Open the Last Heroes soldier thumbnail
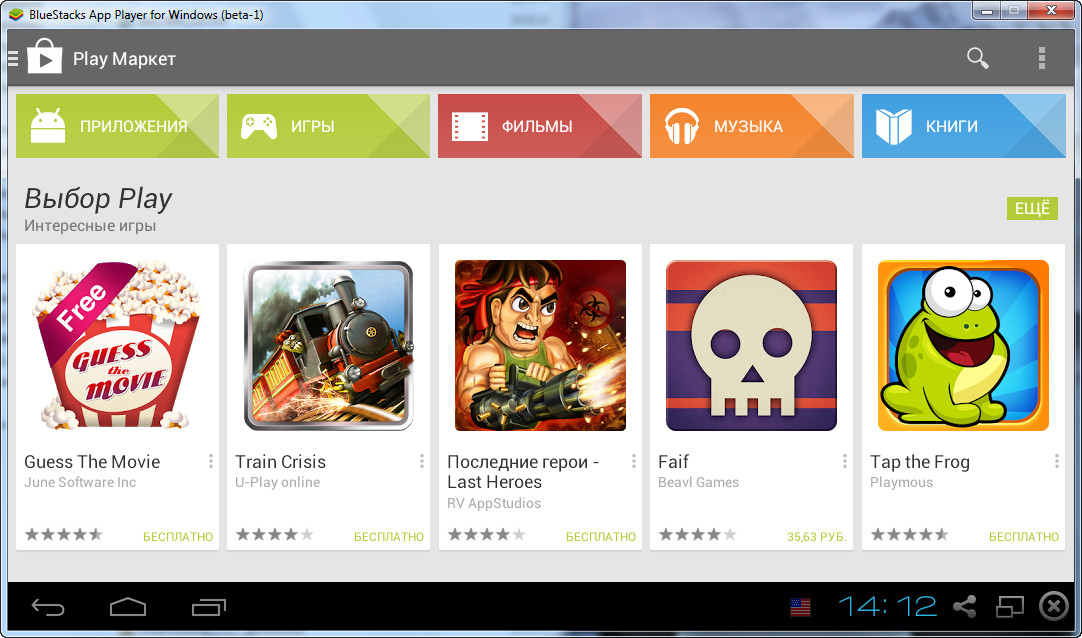This screenshot has height=638, width=1082. pos(540,345)
